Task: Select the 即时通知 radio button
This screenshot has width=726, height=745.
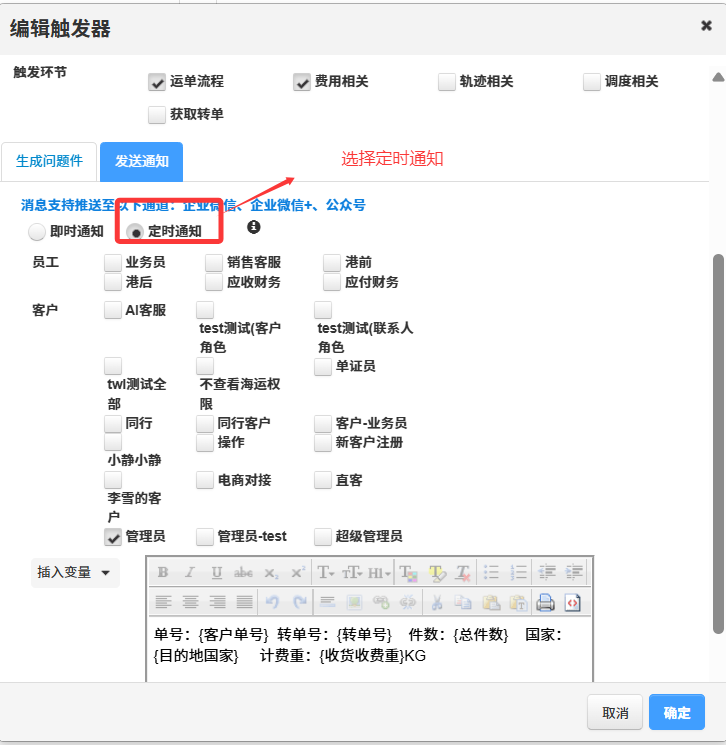Action: [x=37, y=232]
